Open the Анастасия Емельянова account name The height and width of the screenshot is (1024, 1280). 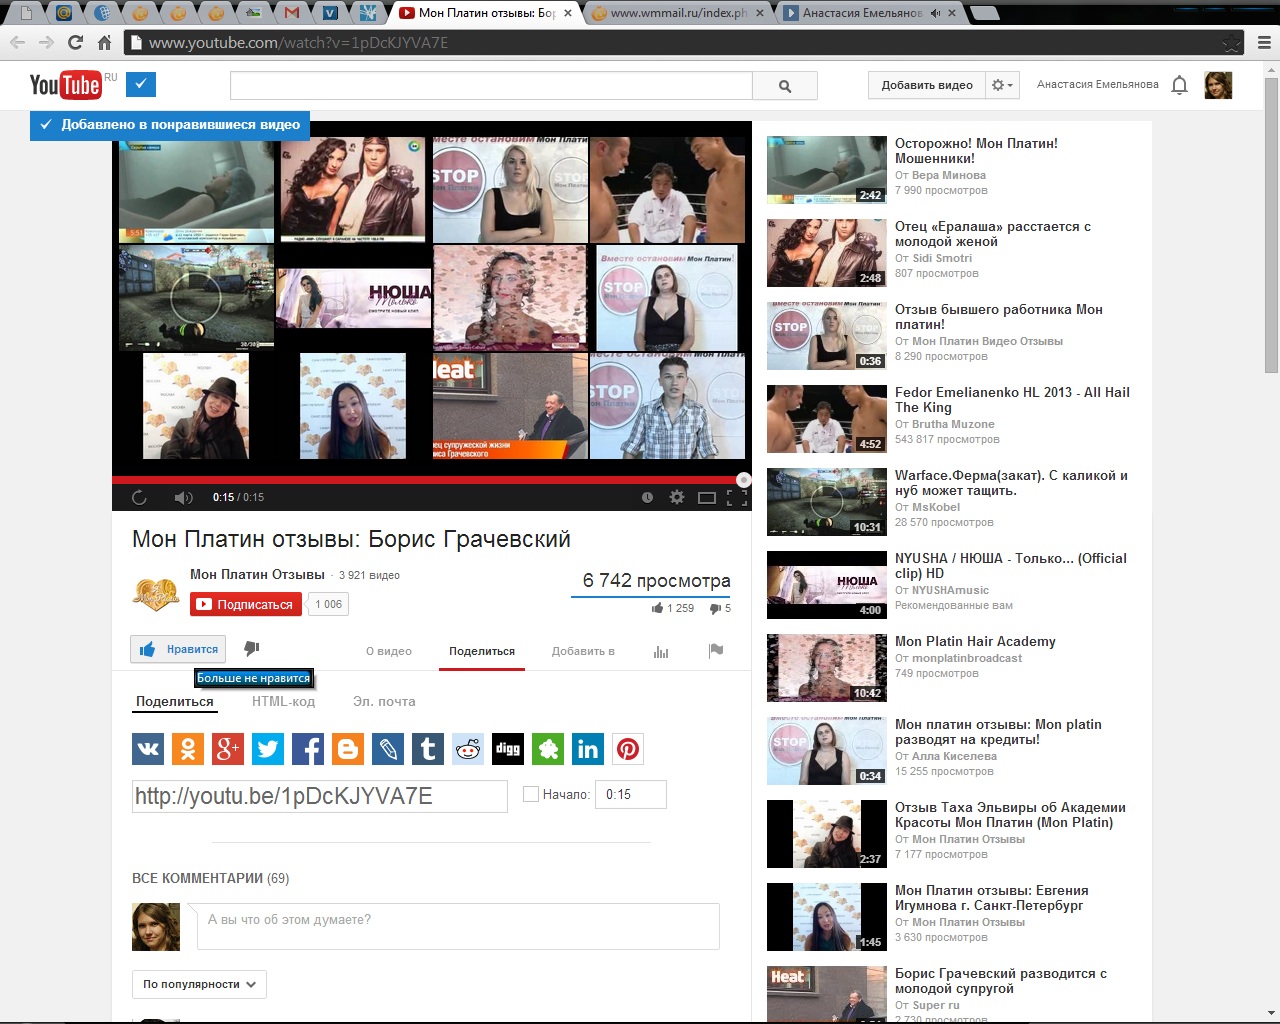(x=1098, y=85)
